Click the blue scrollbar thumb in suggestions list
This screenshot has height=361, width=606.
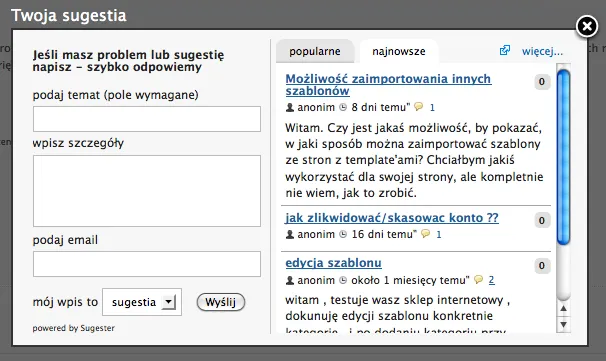pos(563,157)
